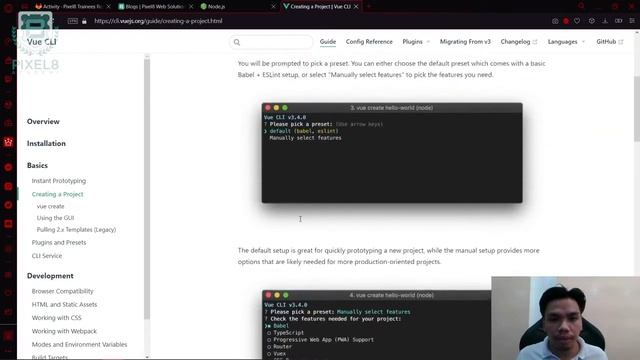Viewport: 640px width, 360px height.
Task: Open Working with CSS in sidebar
Action: click(x=56, y=318)
